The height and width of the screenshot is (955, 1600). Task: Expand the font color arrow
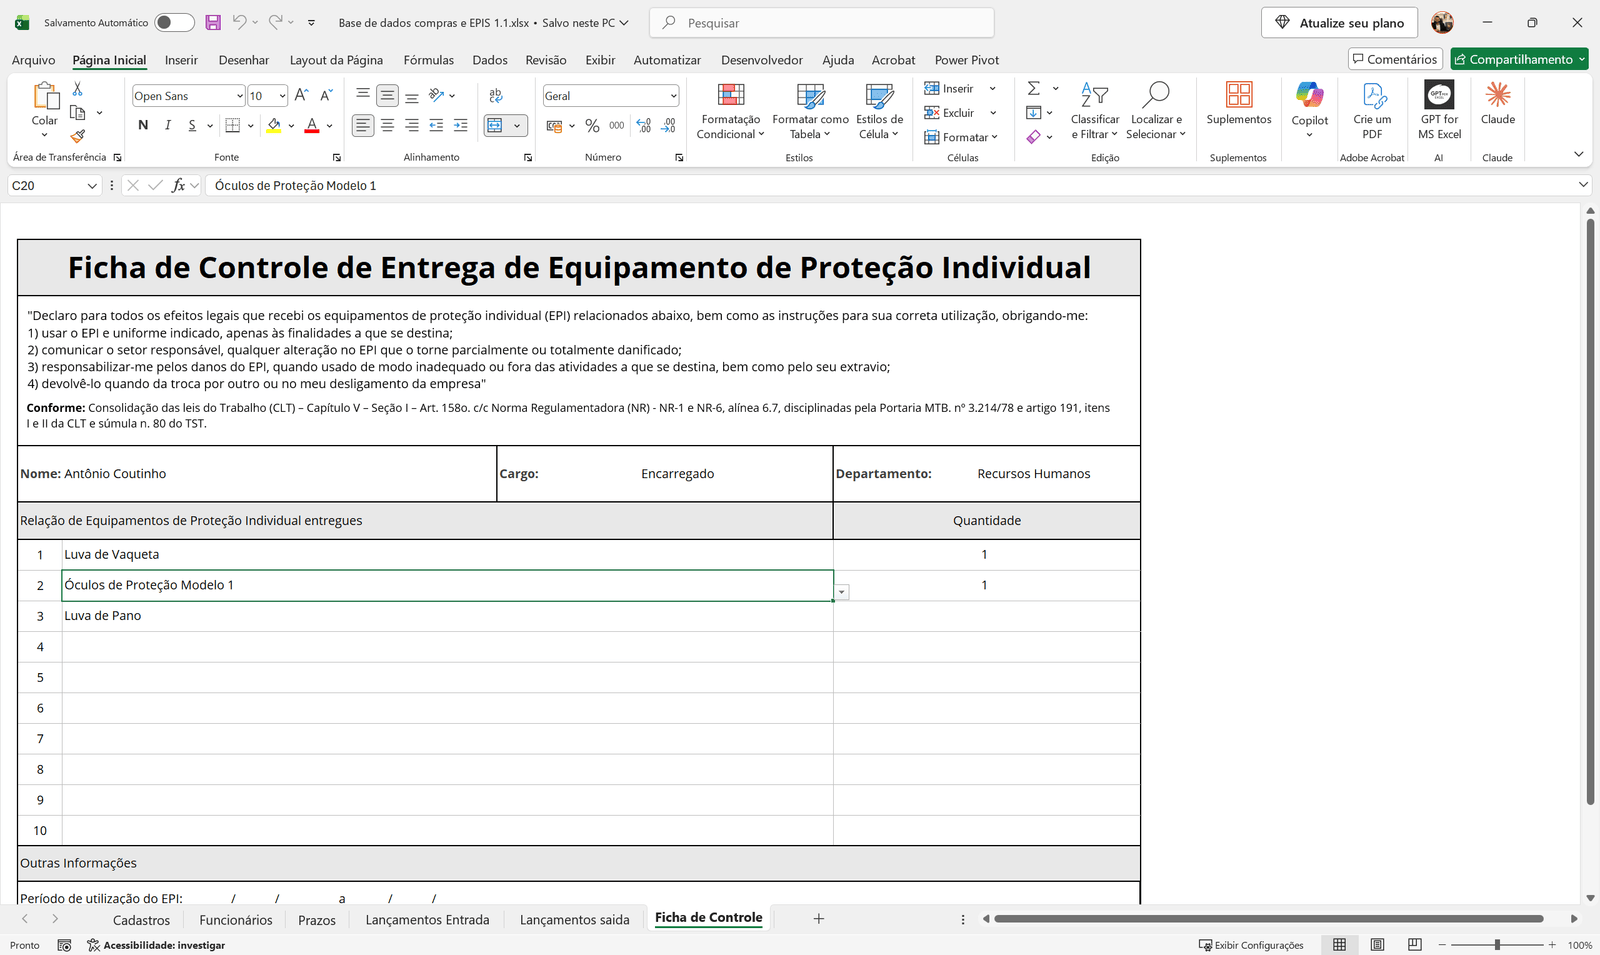[x=329, y=126]
